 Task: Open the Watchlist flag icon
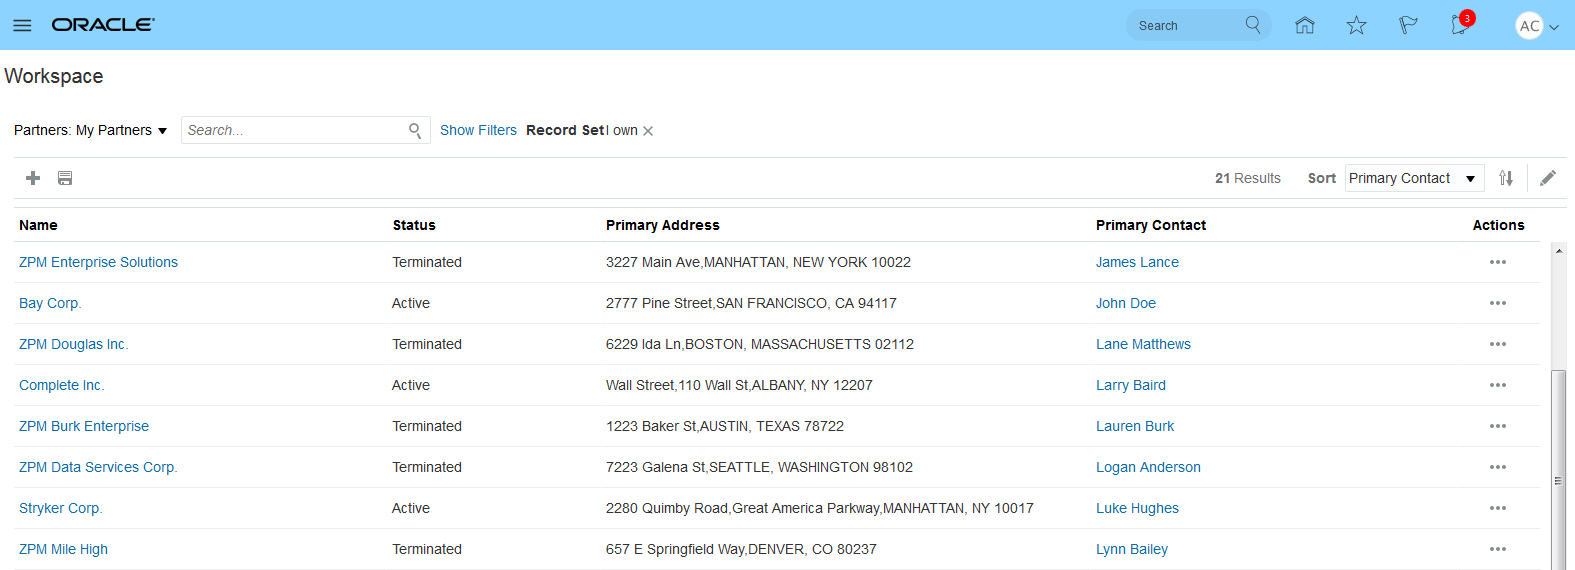1408,25
